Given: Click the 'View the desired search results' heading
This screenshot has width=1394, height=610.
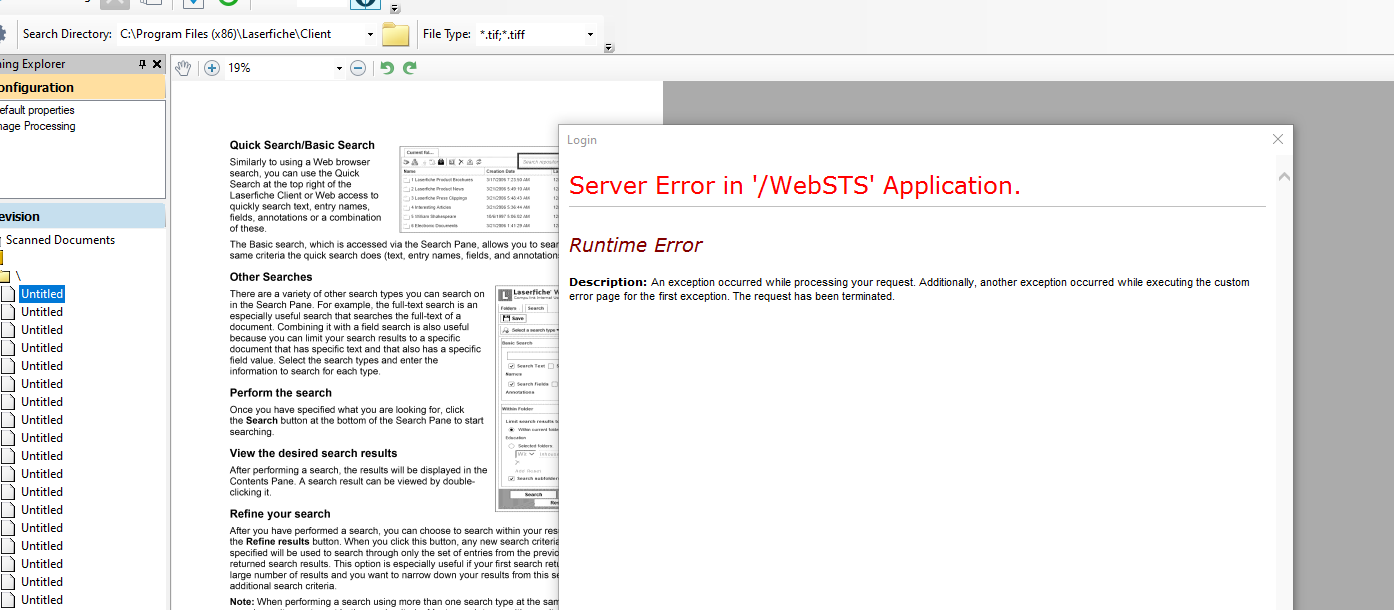Looking at the screenshot, I should [x=314, y=453].
